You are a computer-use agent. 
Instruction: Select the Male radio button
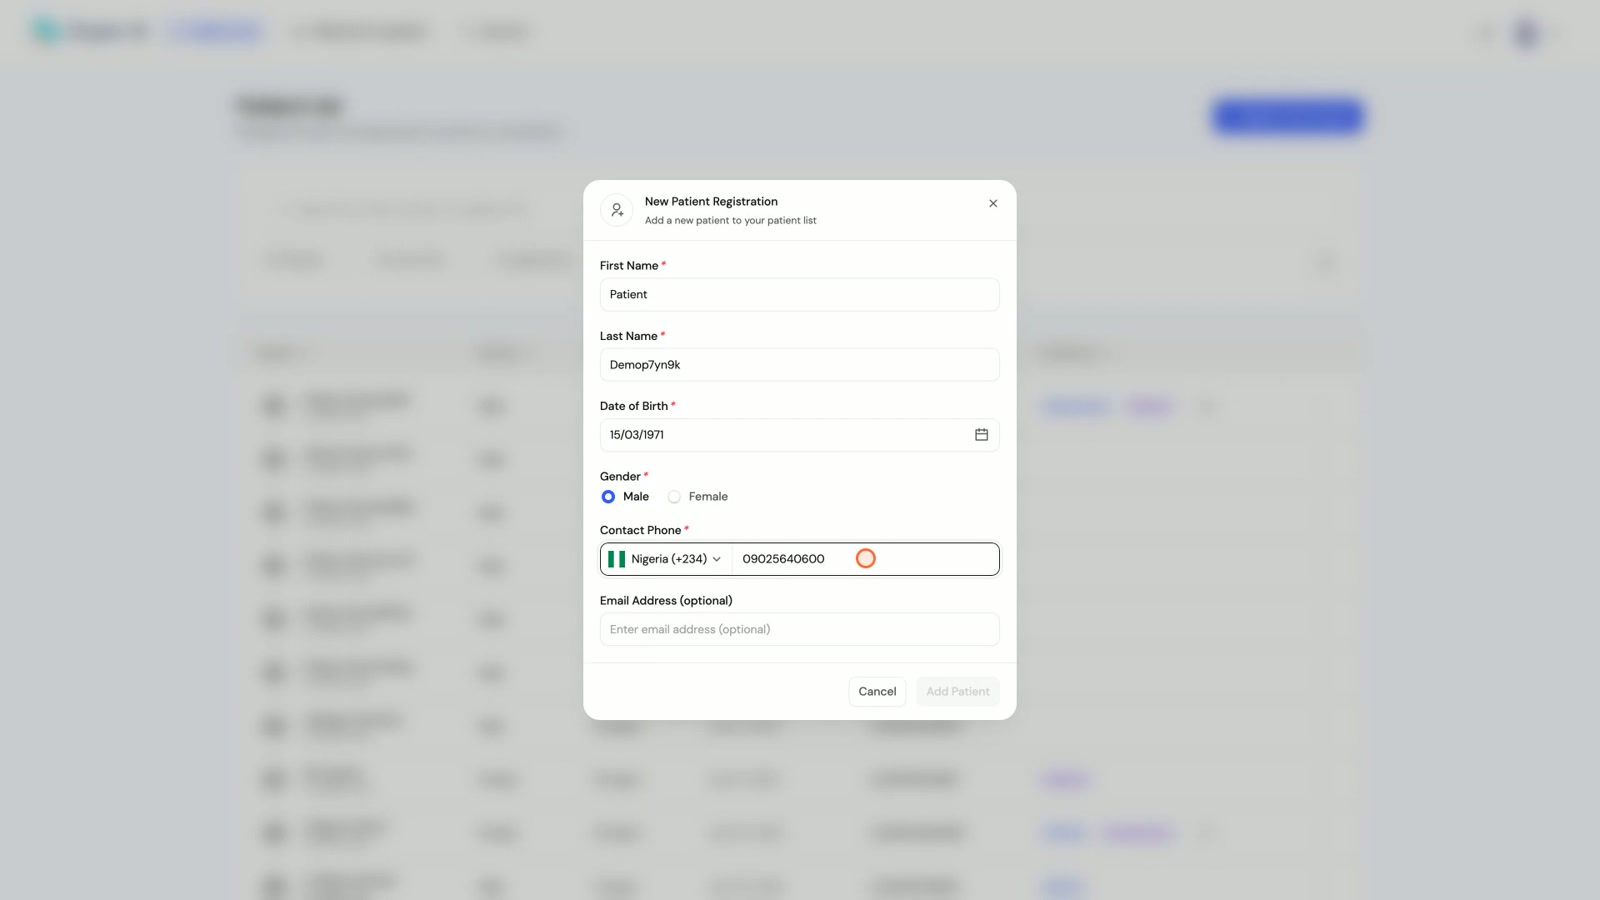tap(608, 497)
